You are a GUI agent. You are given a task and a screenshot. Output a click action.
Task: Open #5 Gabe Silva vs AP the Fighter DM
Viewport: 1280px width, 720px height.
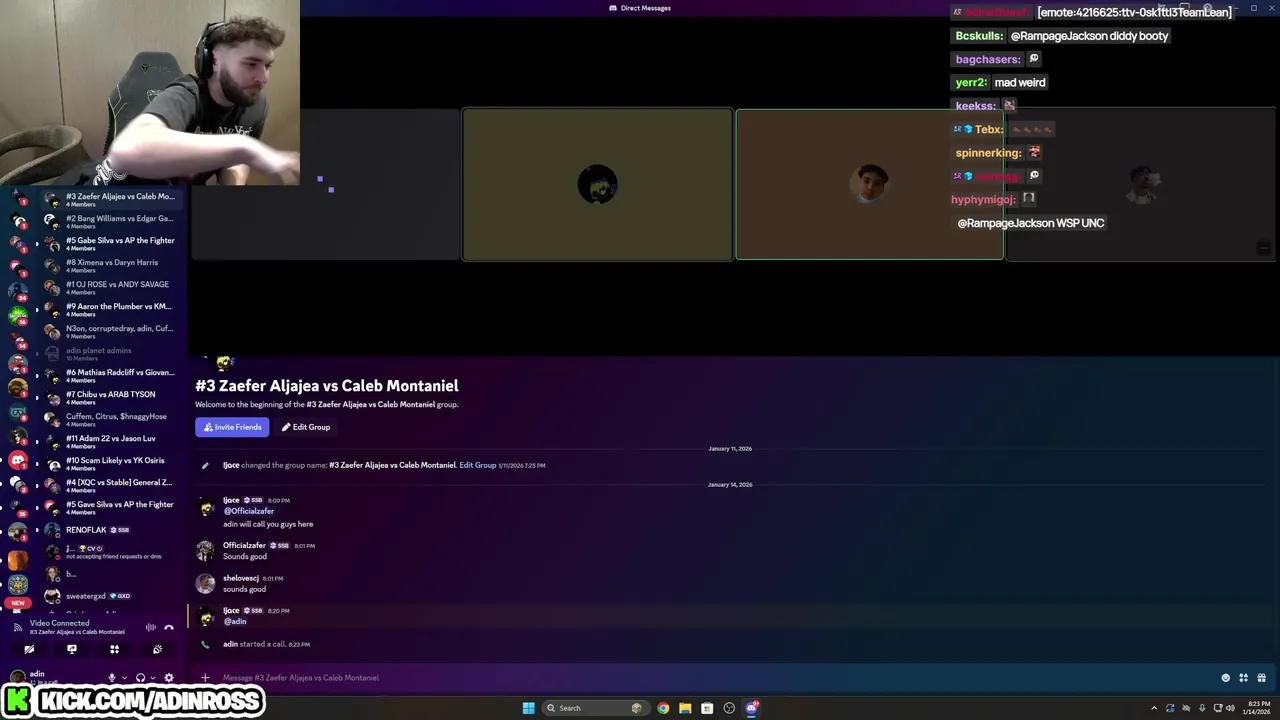112,244
